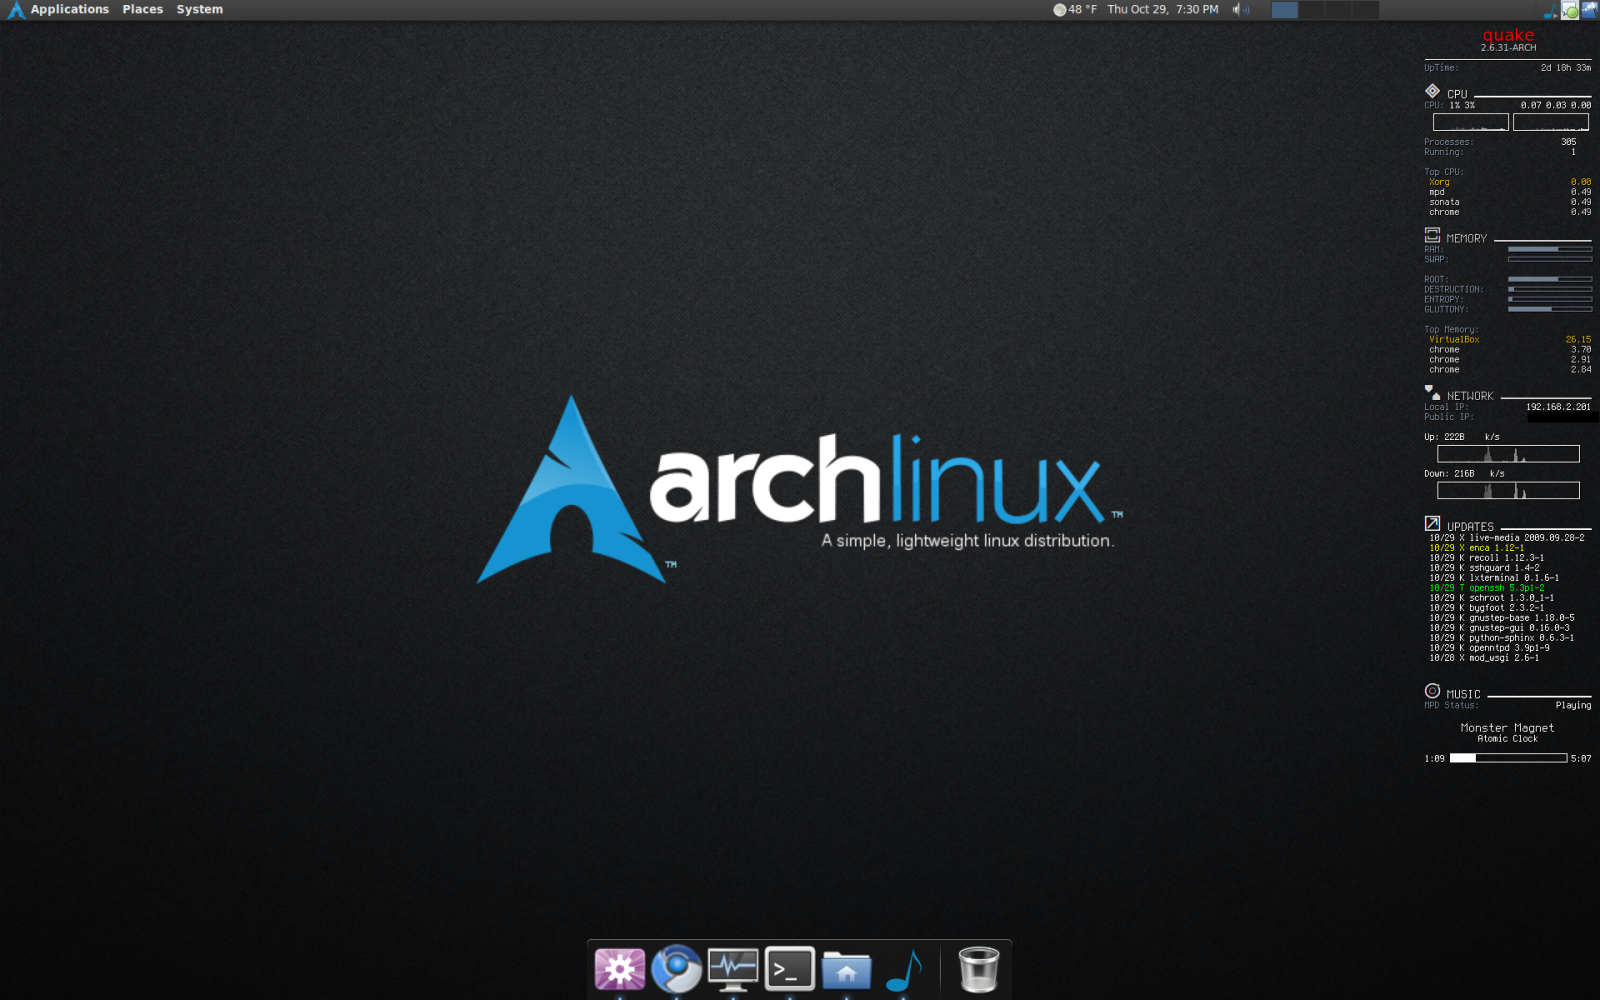Launch Chromium browser from the dock

tap(677, 969)
